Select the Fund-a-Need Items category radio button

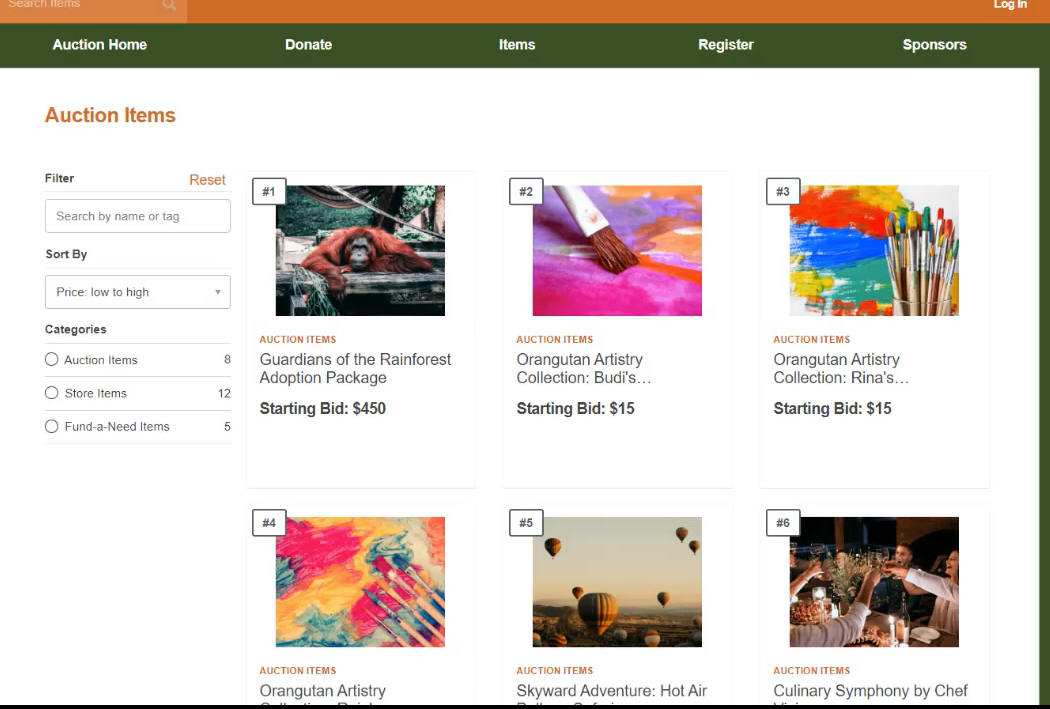click(52, 426)
